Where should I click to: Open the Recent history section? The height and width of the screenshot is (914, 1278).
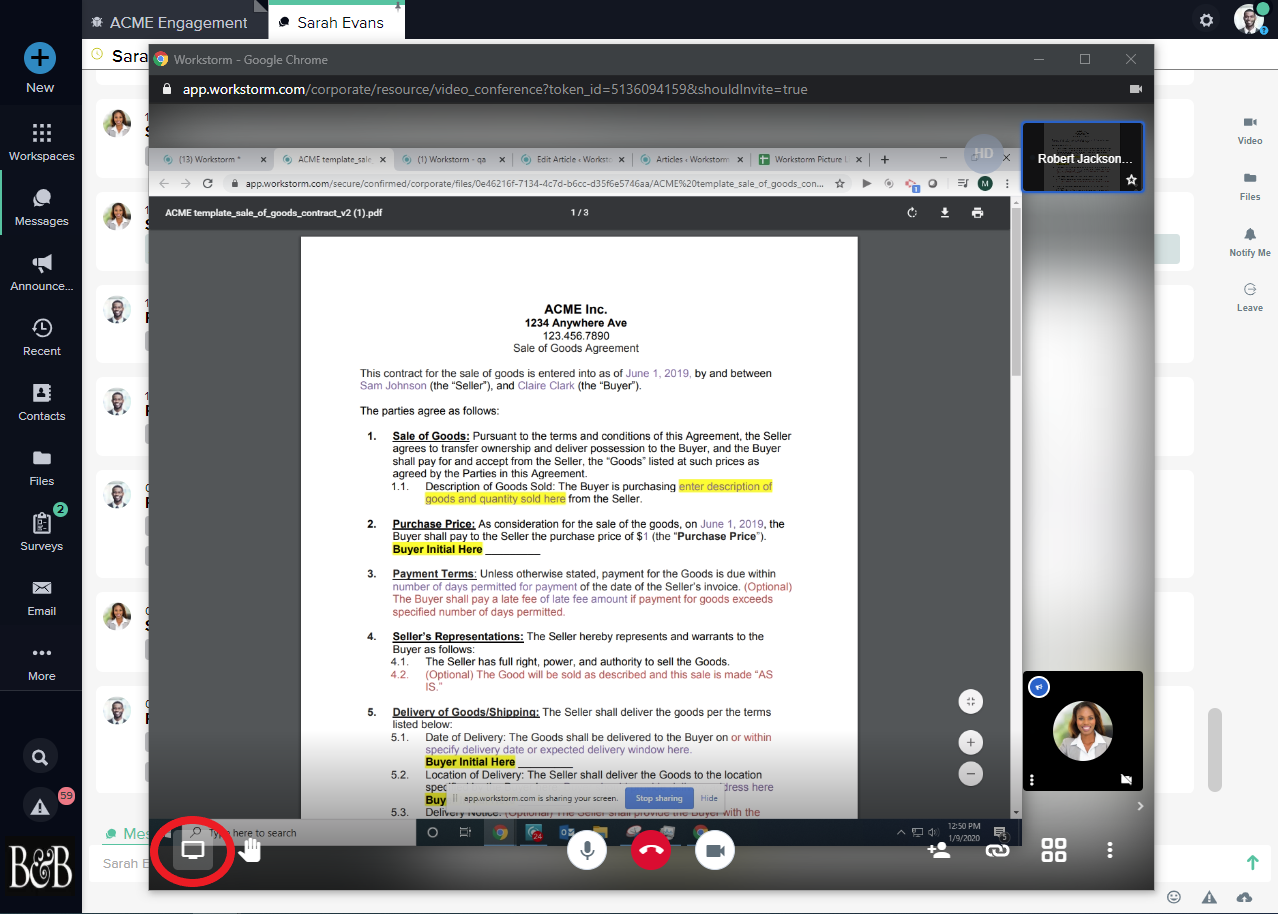pos(41,337)
